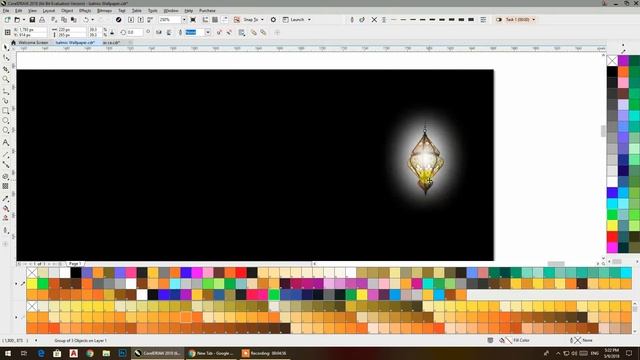Open the Window menu
Image resolution: width=640 pixels, height=360 pixels.
pyautogui.click(x=171, y=11)
